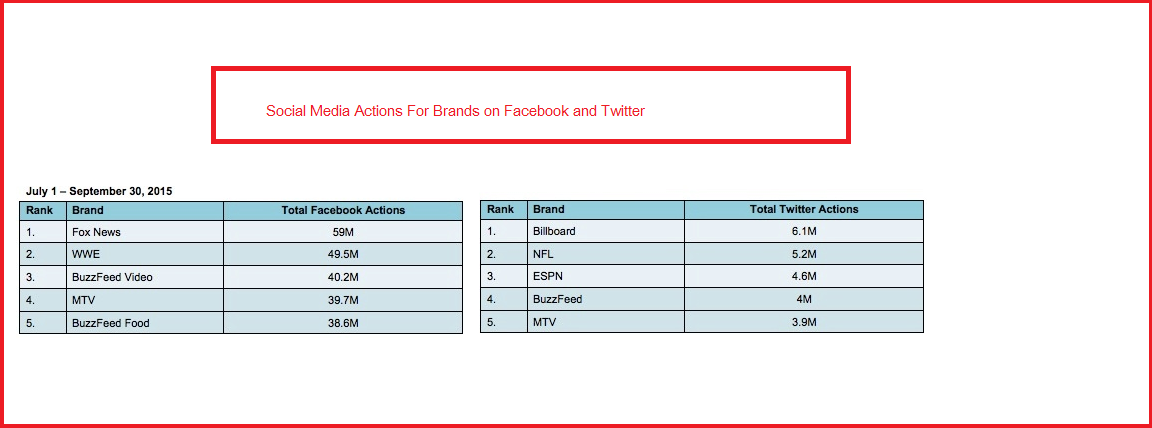Select the Billboard brand cell
Image resolution: width=1152 pixels, height=428 pixels.
click(554, 231)
